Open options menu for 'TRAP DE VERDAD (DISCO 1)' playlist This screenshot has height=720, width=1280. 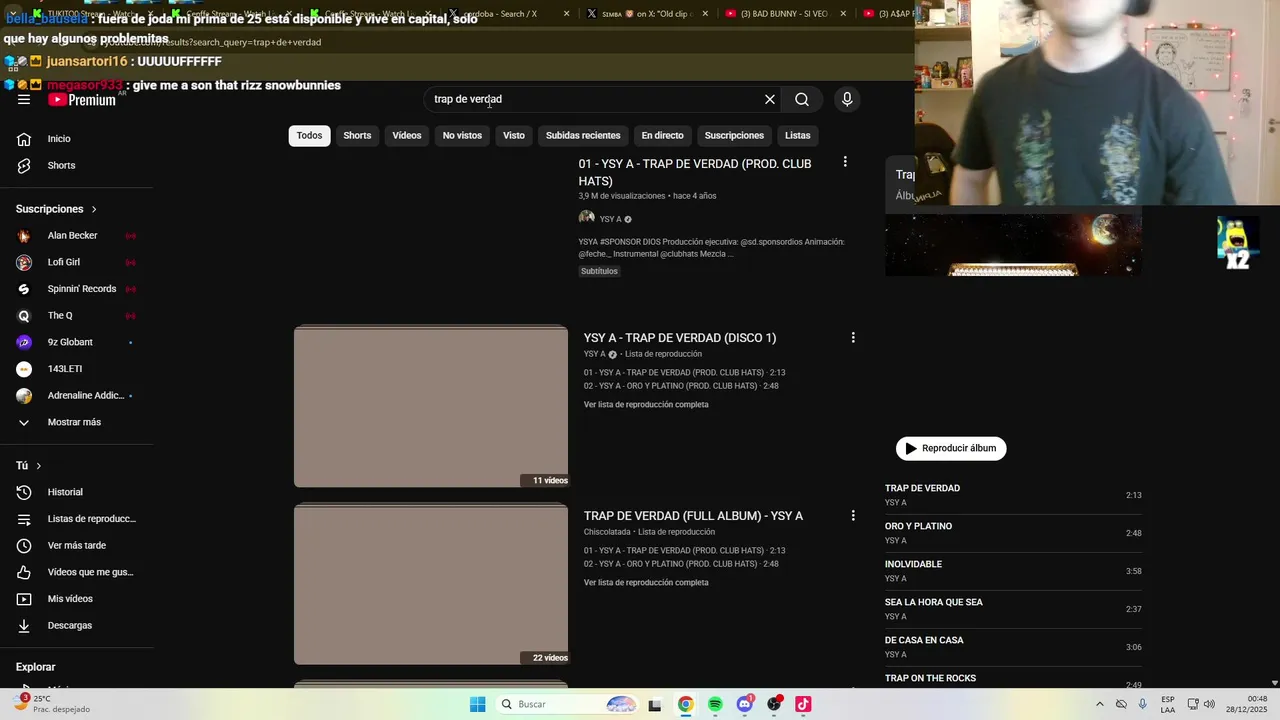pyautogui.click(x=853, y=338)
